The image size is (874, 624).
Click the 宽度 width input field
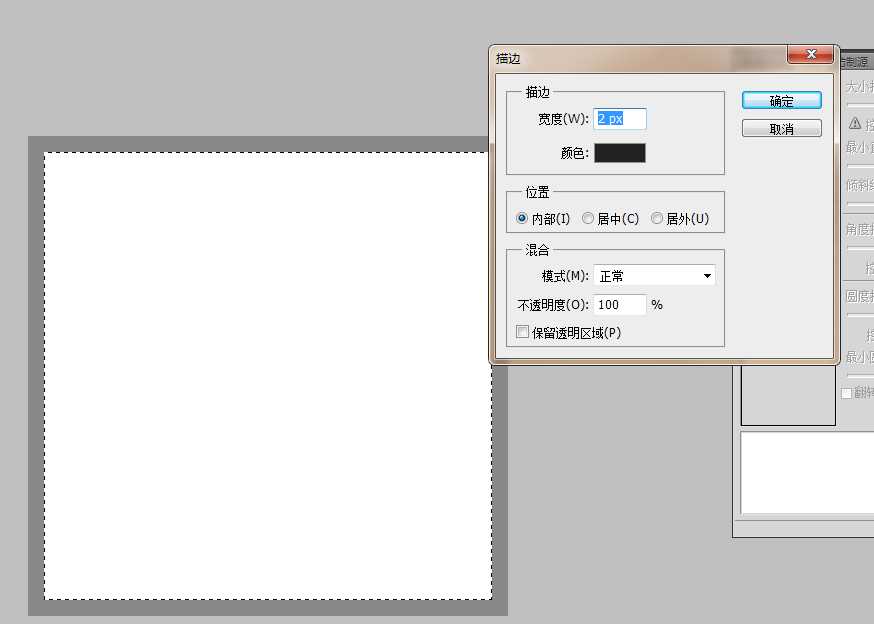[x=620, y=118]
